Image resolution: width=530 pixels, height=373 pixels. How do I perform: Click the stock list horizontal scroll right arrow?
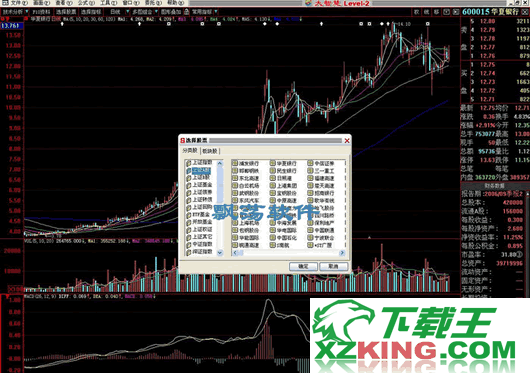click(x=342, y=253)
